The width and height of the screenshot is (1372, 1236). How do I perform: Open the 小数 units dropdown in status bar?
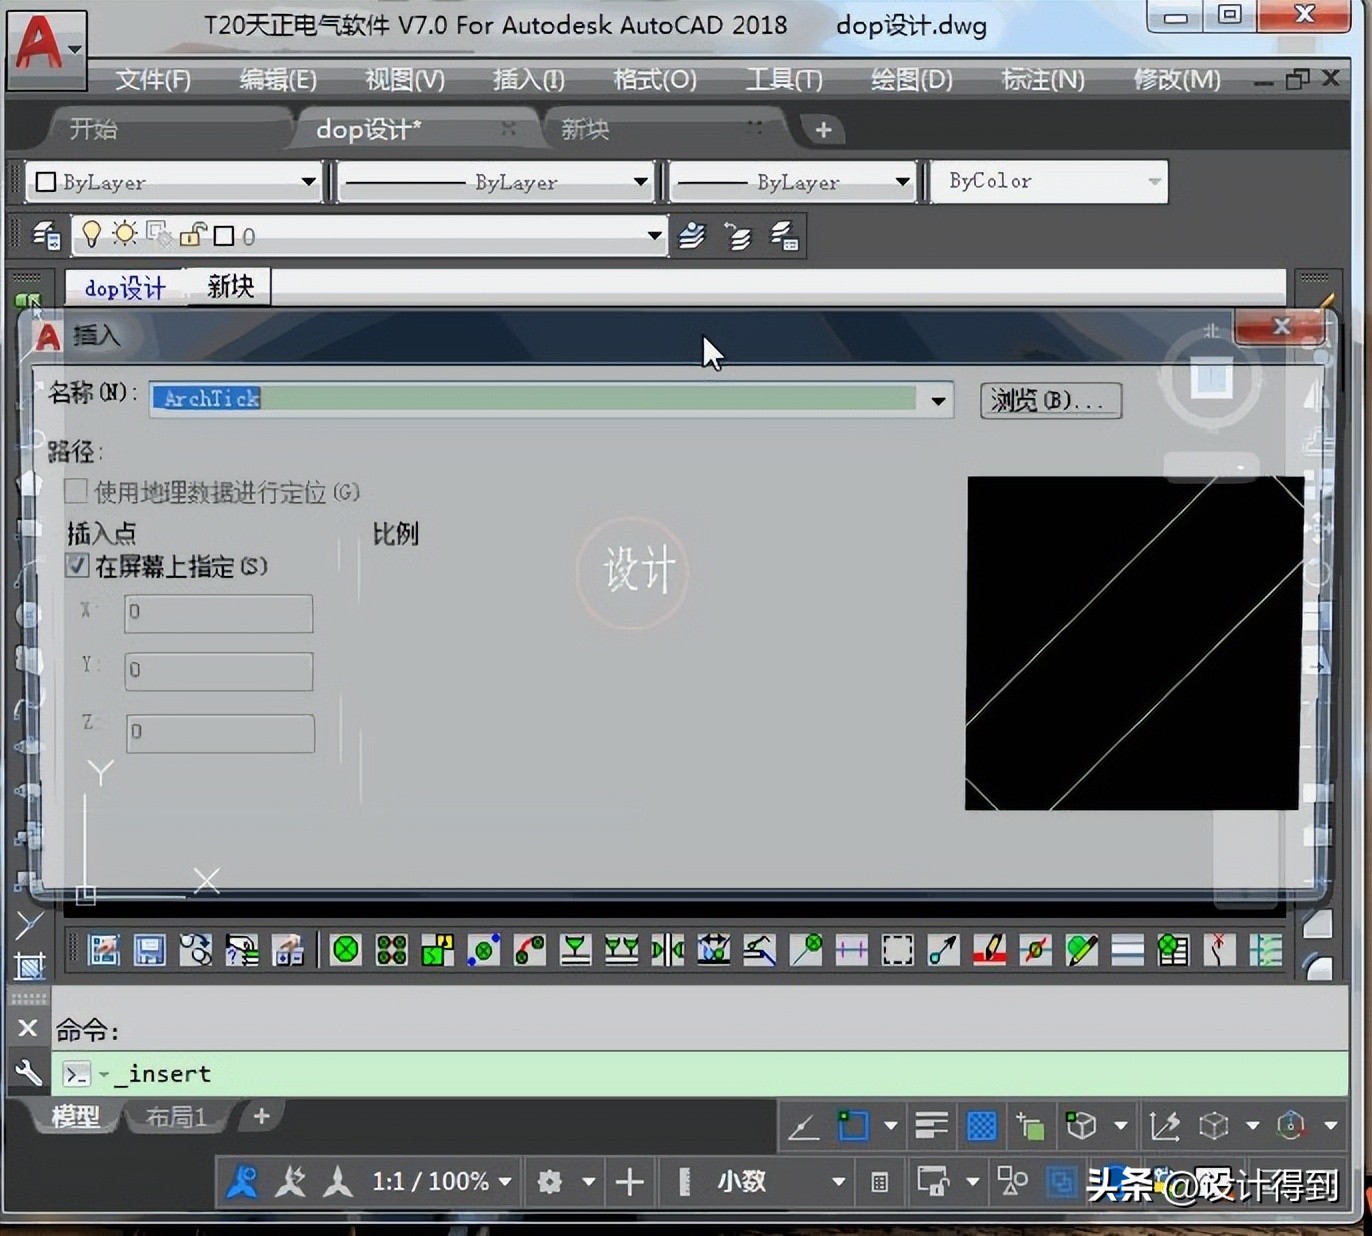tap(837, 1182)
